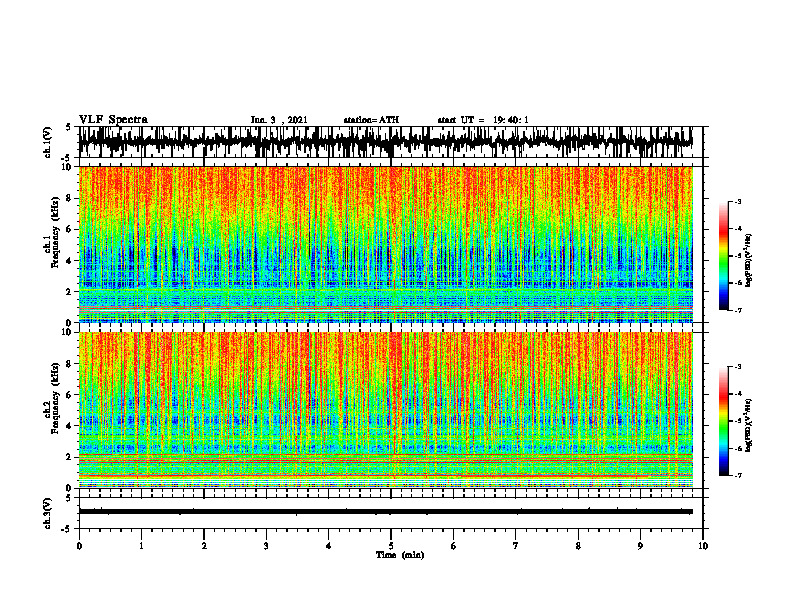Click the ch.2 color scale log(PSD) title

pyautogui.click(x=750, y=426)
